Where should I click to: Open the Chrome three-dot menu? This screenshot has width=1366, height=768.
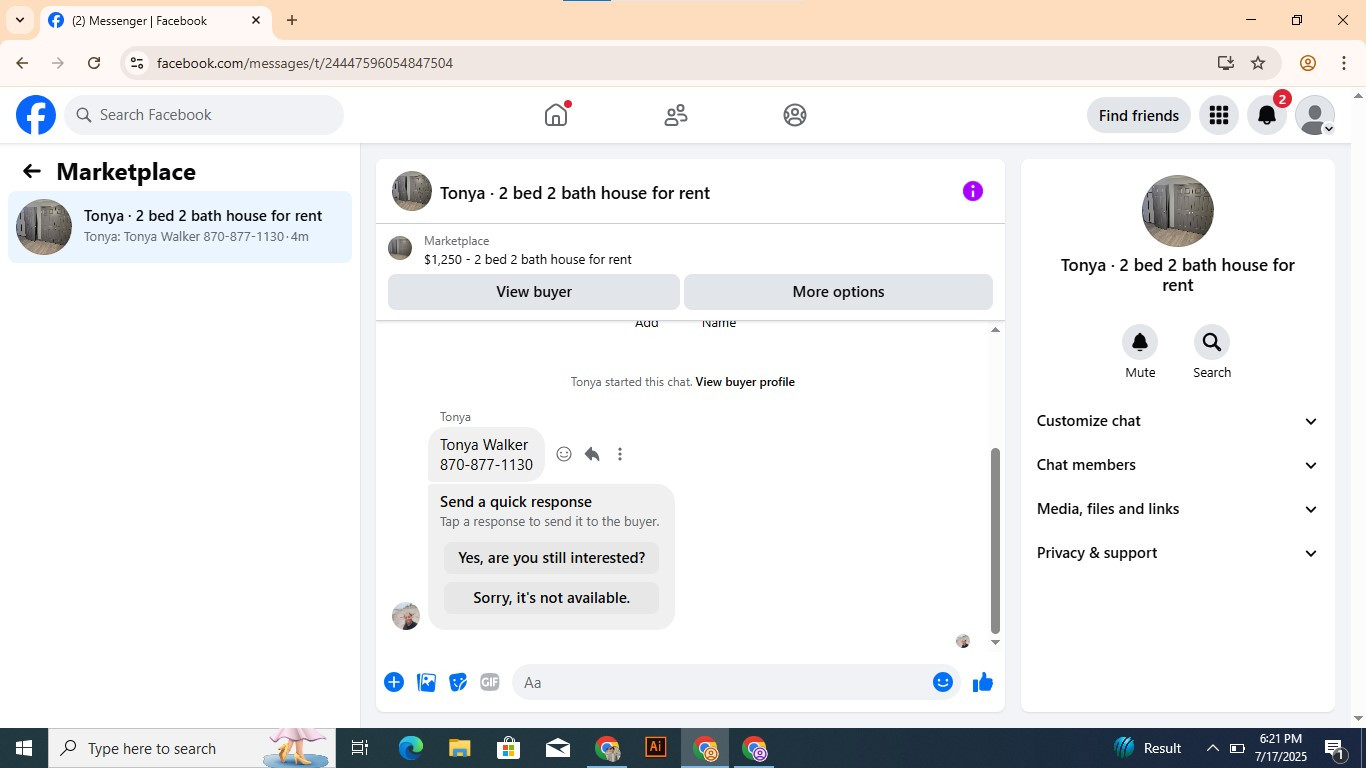coord(1344,63)
